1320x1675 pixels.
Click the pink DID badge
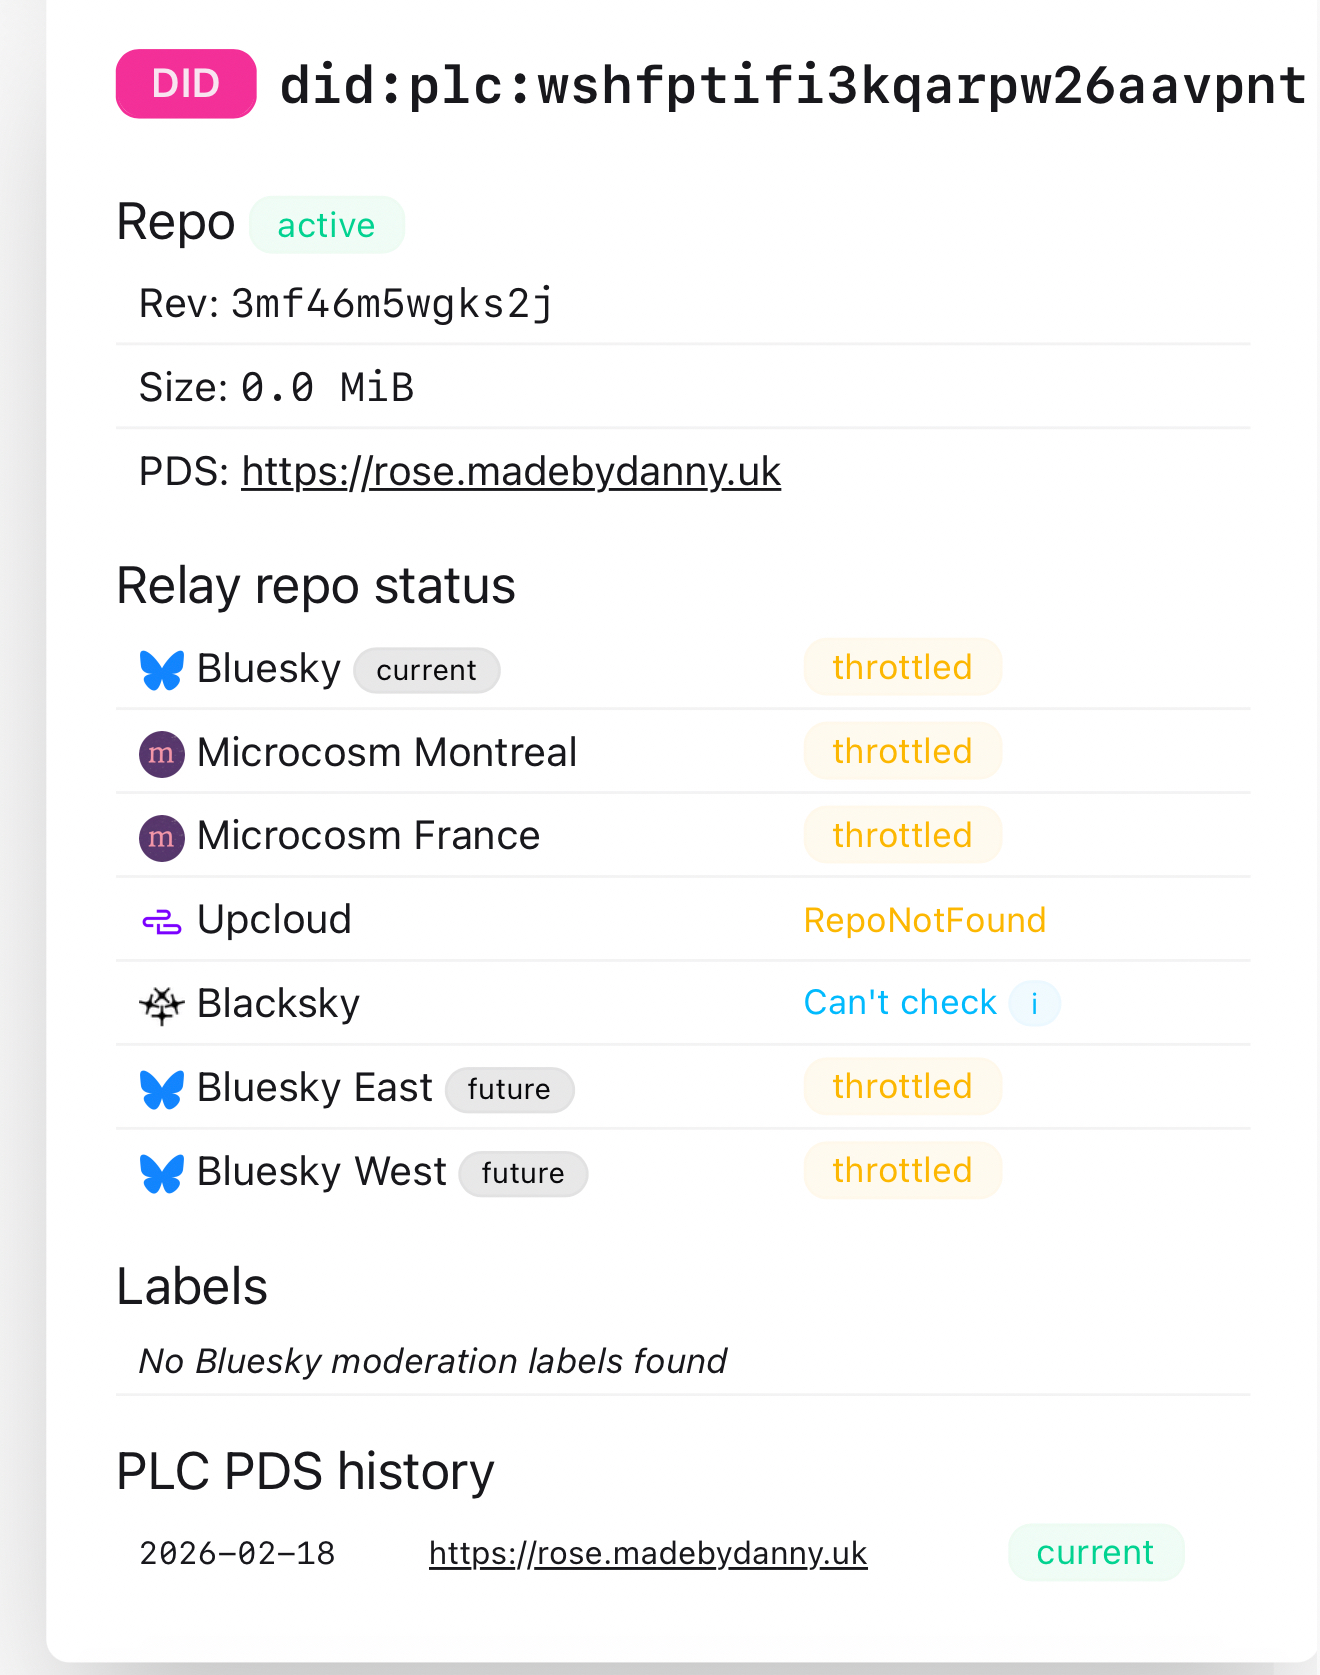pyautogui.click(x=186, y=84)
